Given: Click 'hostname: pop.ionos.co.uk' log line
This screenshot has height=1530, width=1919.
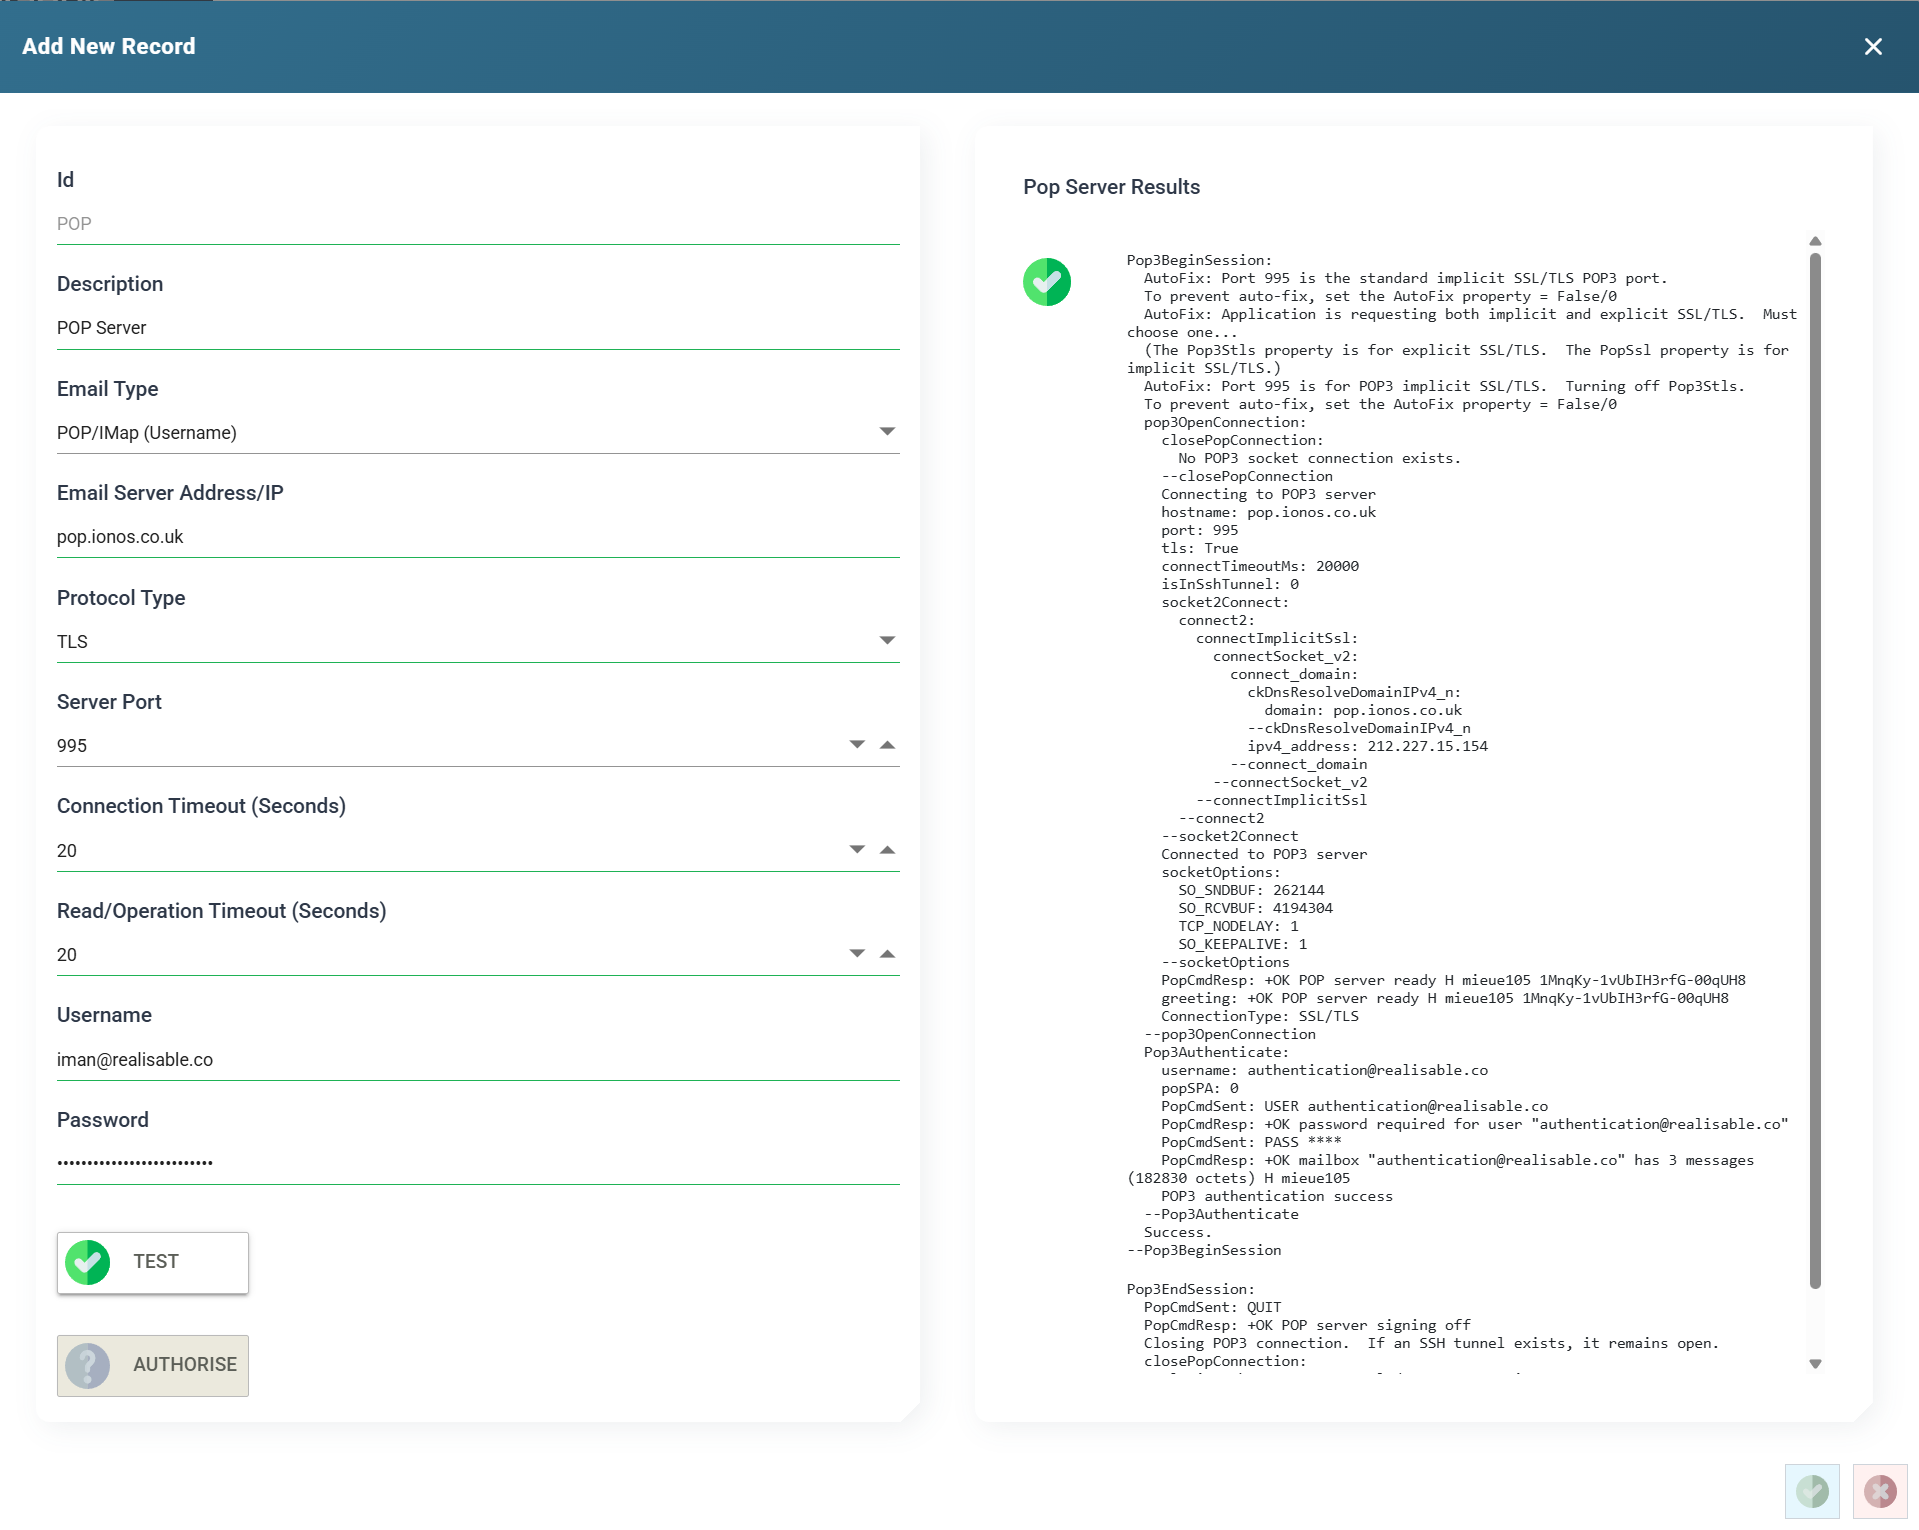Looking at the screenshot, I should [1268, 512].
